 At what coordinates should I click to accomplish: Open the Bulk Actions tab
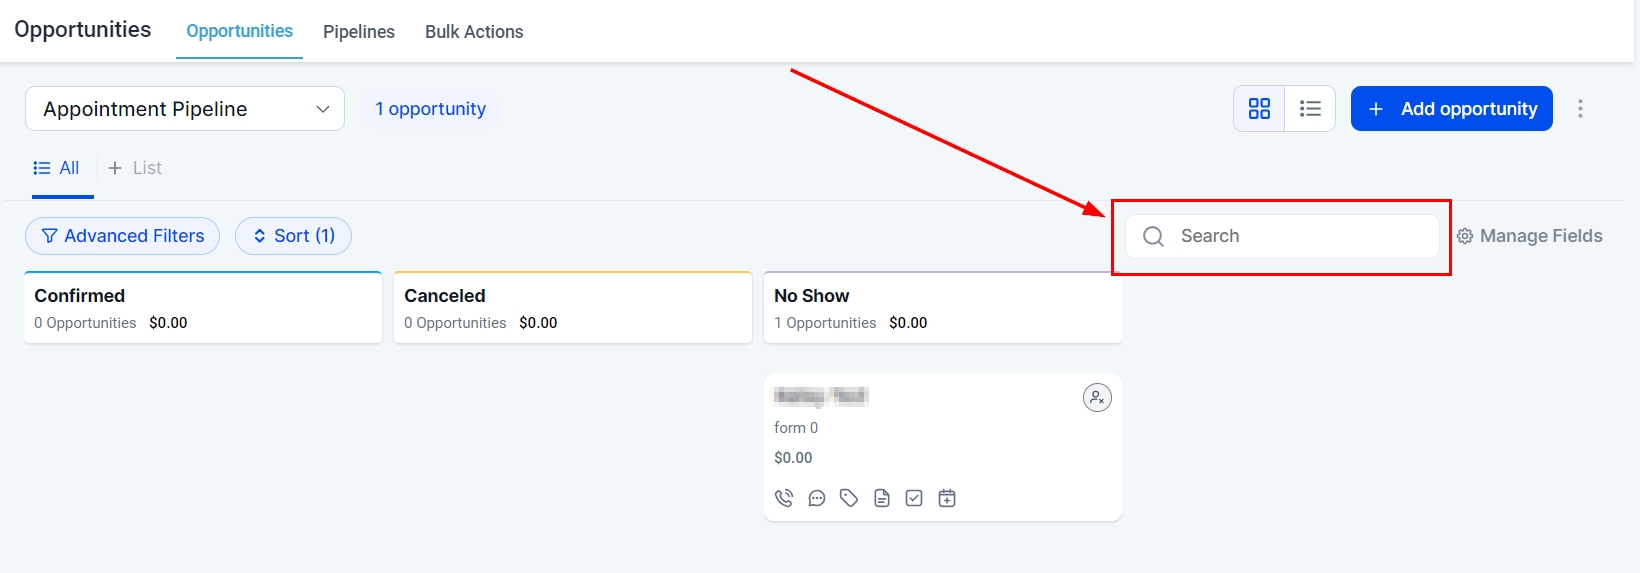tap(474, 32)
